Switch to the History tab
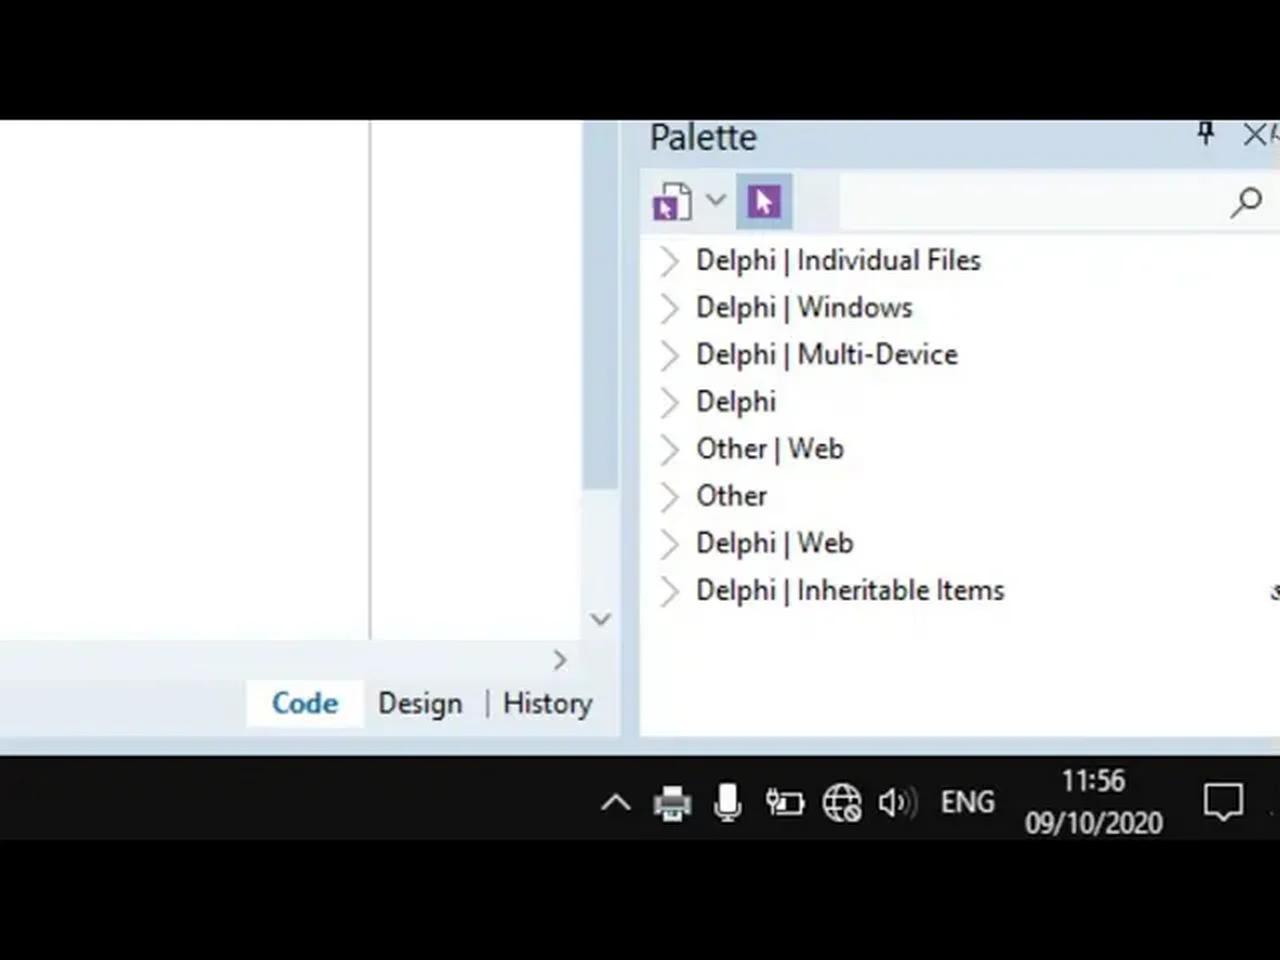Viewport: 1280px width, 960px height. pyautogui.click(x=546, y=703)
